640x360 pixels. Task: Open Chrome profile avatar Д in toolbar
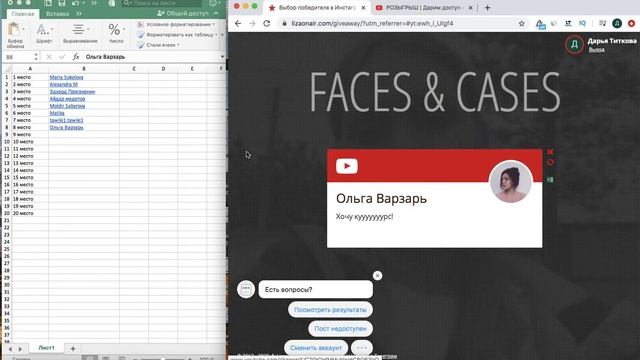617,24
